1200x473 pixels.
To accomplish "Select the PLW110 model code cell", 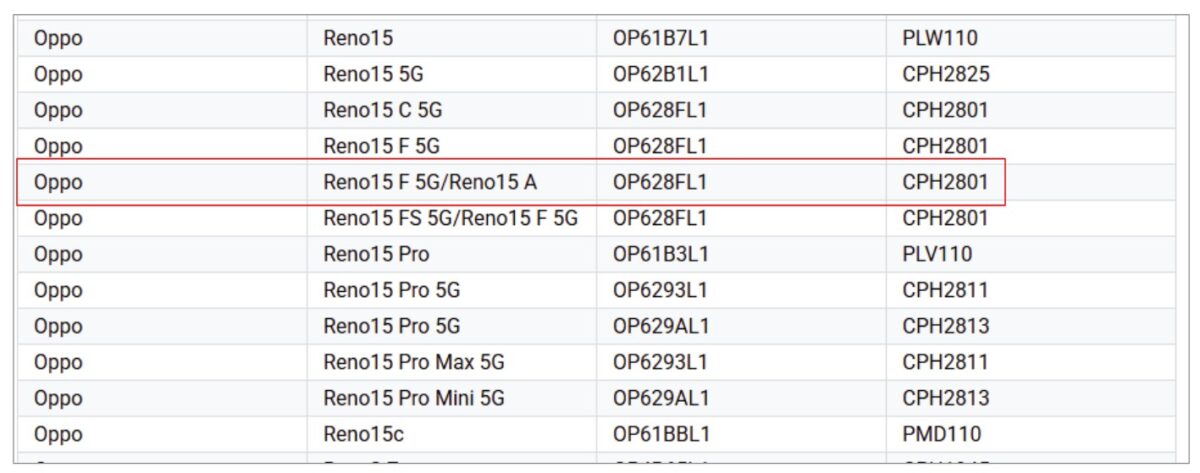I will tap(939, 39).
